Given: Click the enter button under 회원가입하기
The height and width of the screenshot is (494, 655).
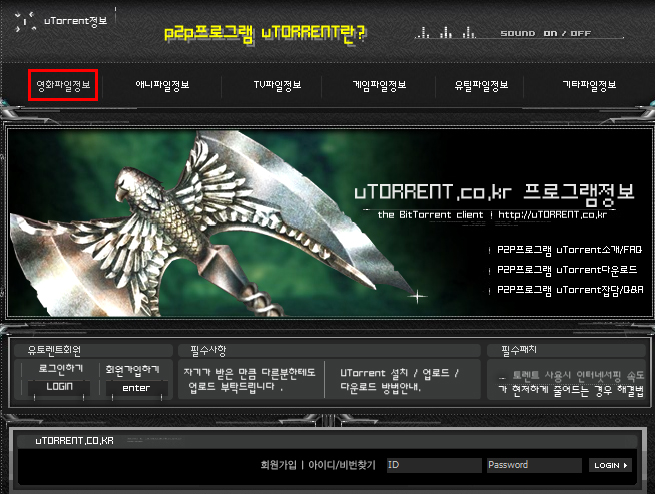Looking at the screenshot, I should pyautogui.click(x=137, y=388).
